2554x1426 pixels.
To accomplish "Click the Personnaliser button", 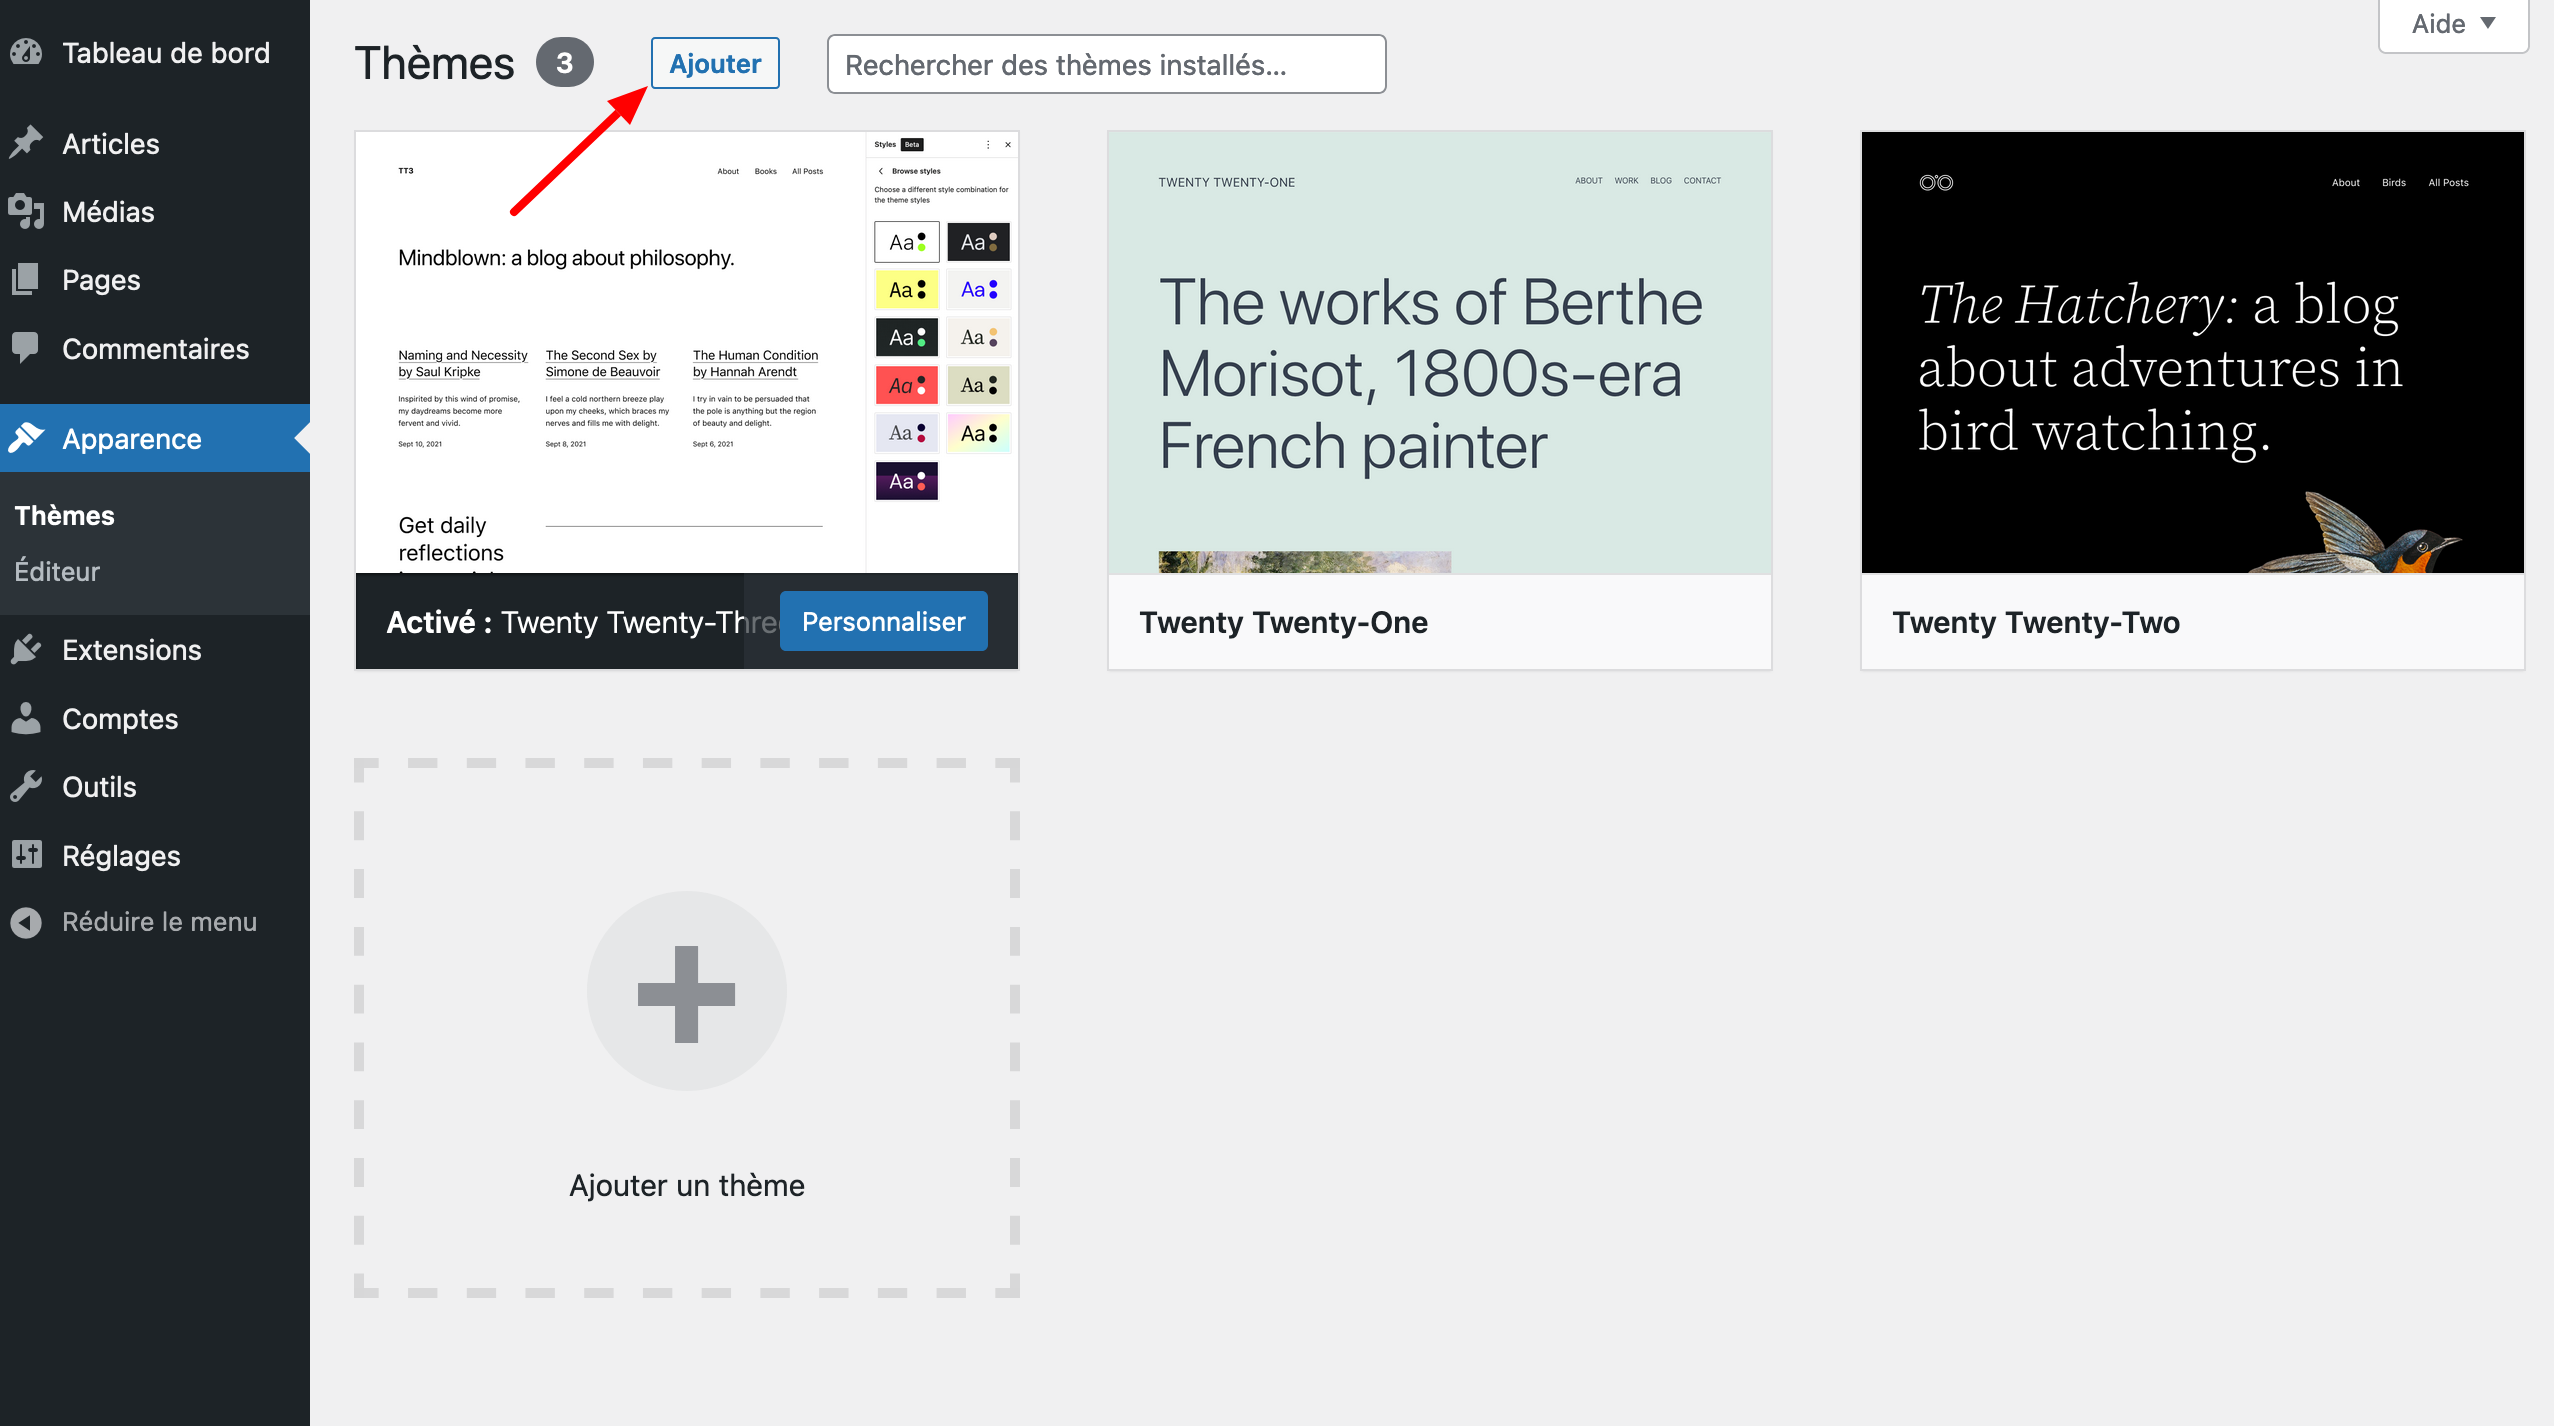I will tap(884, 621).
